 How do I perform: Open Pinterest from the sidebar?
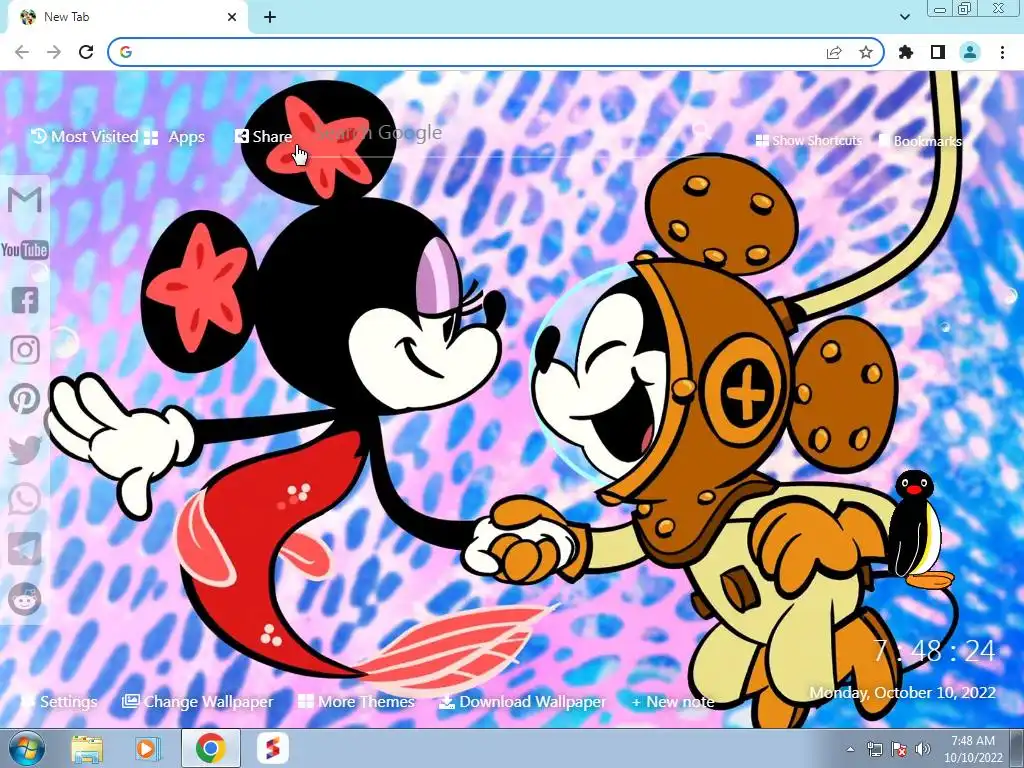point(25,399)
